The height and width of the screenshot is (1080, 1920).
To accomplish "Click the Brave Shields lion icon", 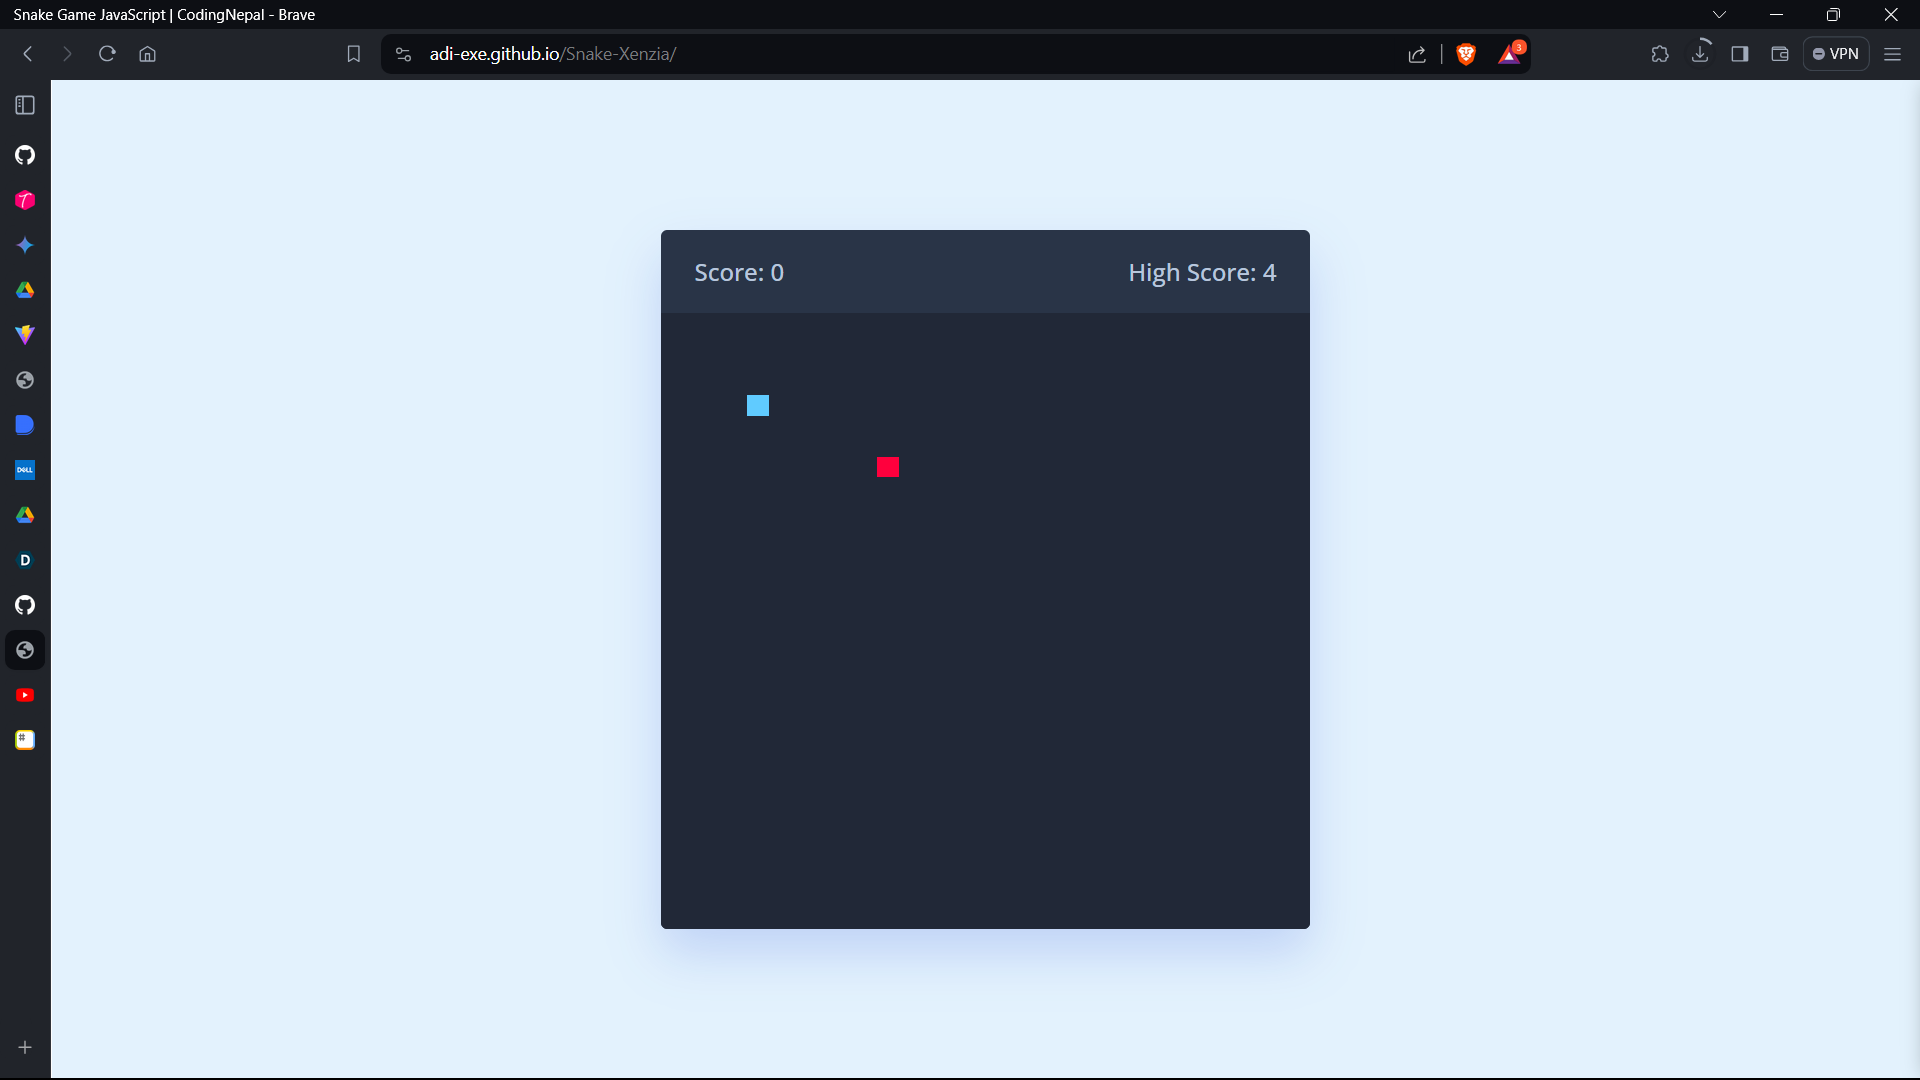I will tap(1466, 54).
